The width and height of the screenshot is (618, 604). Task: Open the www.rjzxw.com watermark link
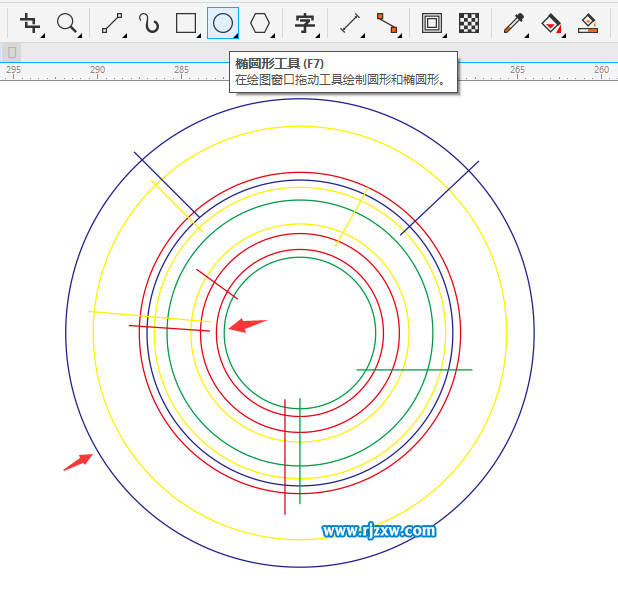378,531
